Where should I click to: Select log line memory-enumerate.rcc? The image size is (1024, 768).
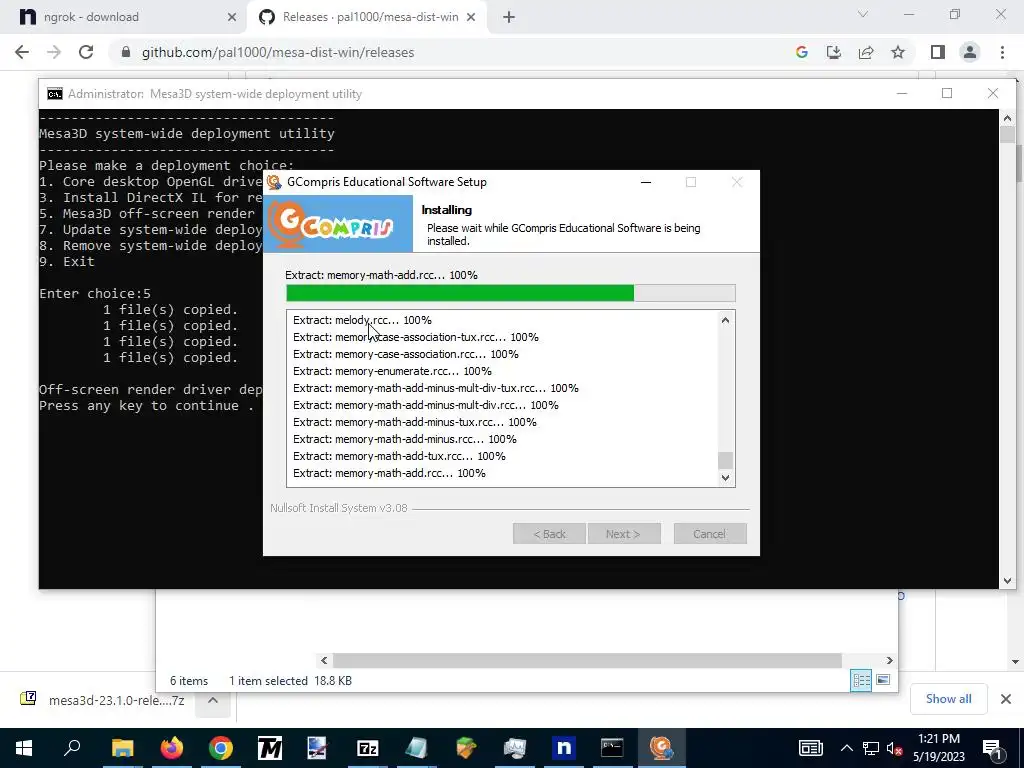coord(392,371)
